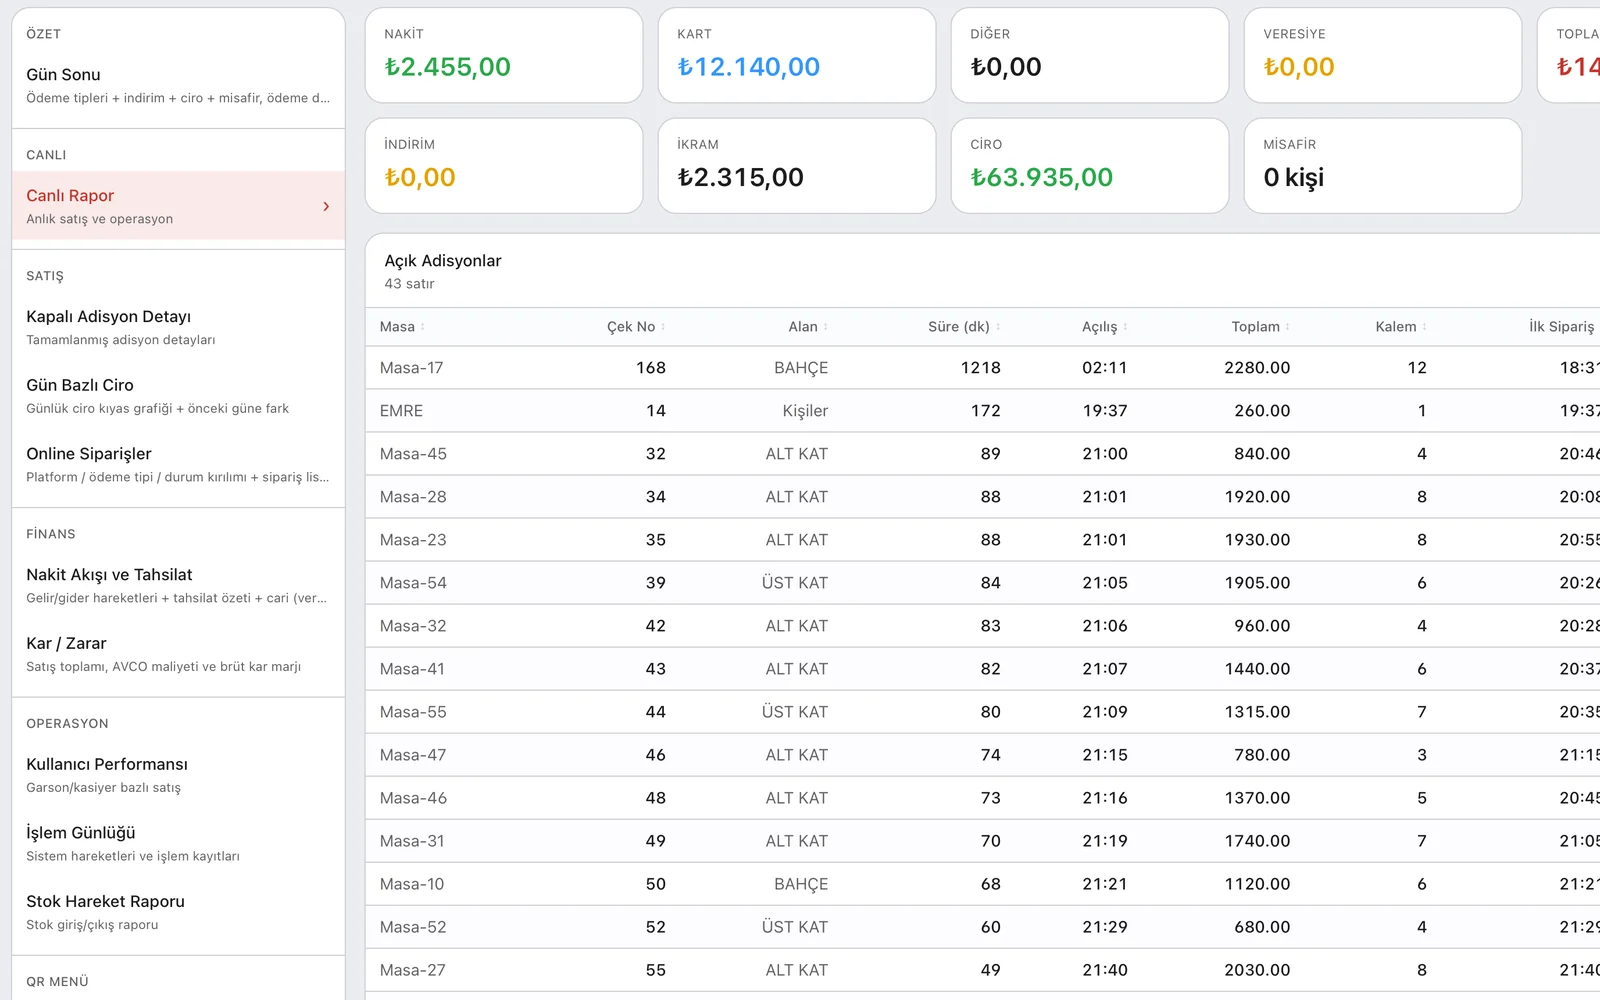Open Kapalı Adisyon Detayı report
1600x1000 pixels.
click(178, 327)
